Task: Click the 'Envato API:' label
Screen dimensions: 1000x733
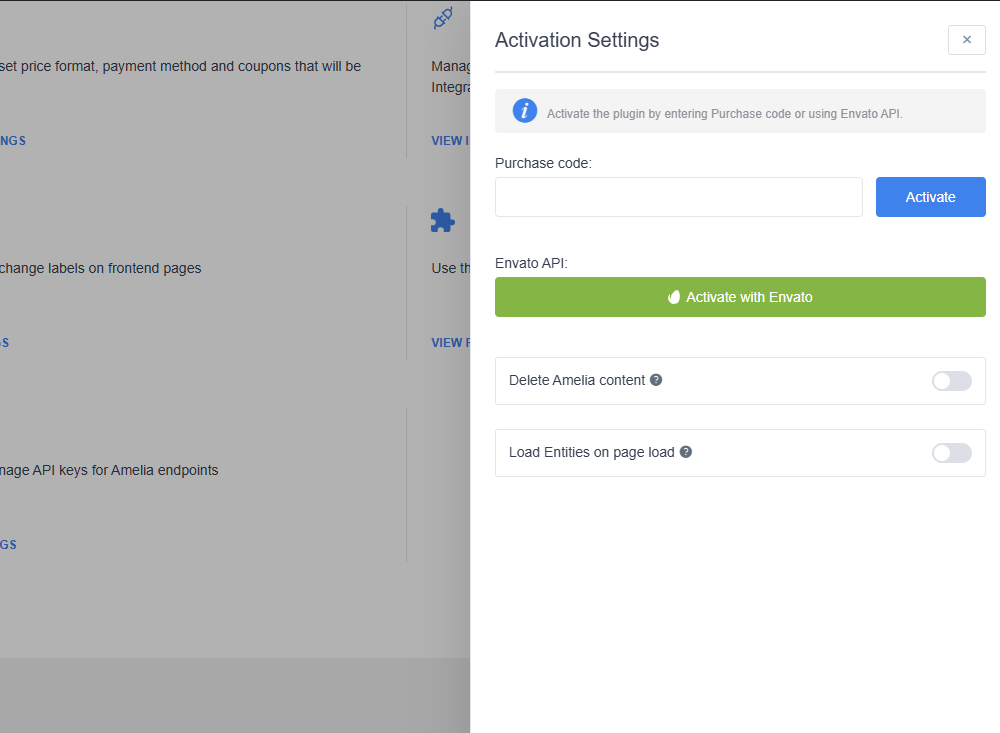Action: pos(531,263)
